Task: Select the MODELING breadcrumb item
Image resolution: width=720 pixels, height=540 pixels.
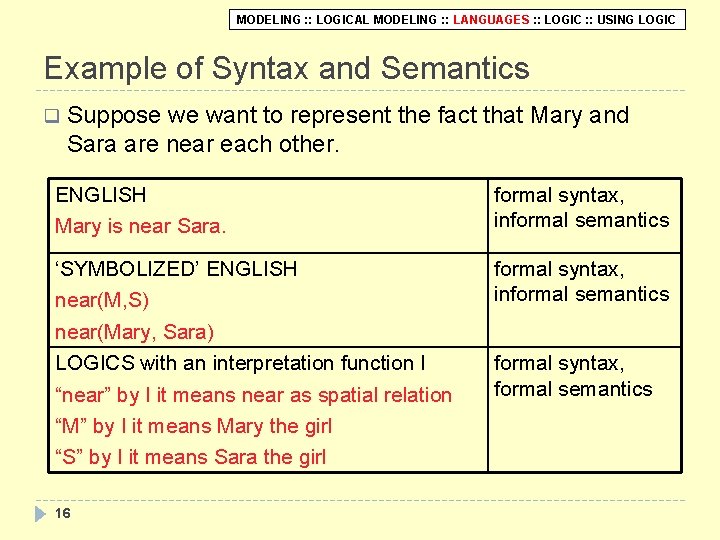Action: tap(268, 20)
